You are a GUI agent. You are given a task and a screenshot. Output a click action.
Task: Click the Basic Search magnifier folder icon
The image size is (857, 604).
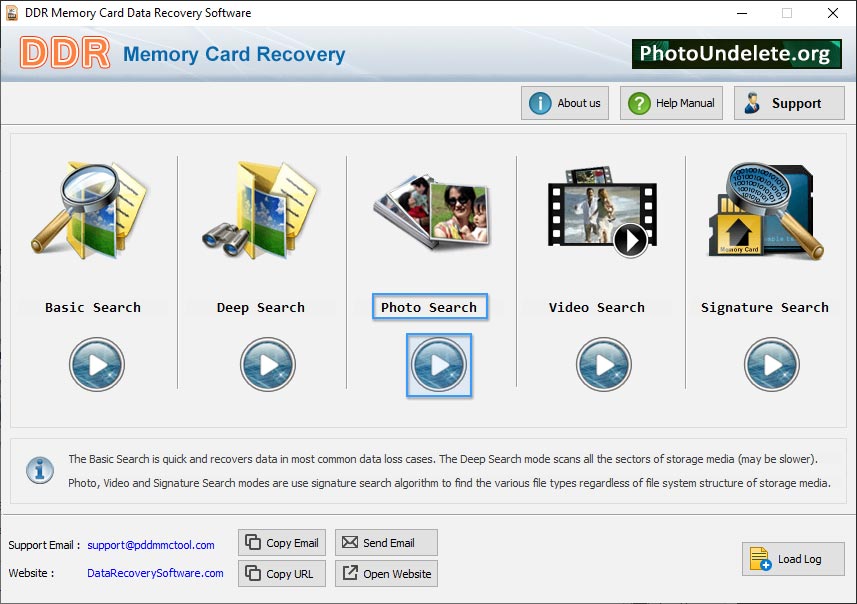click(90, 210)
